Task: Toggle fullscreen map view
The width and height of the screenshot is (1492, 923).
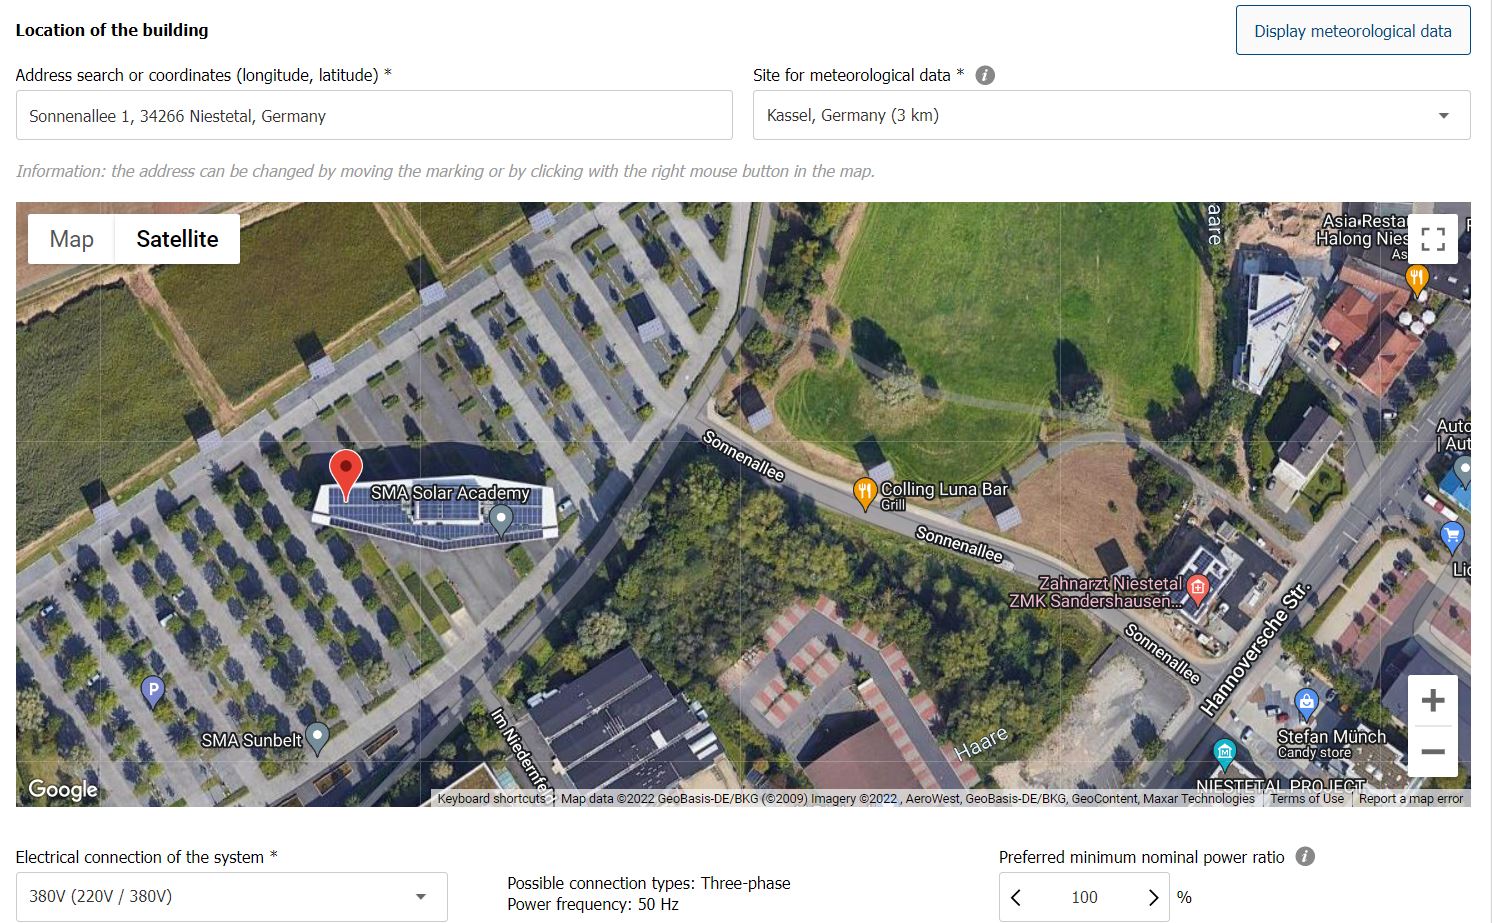Action: click(1432, 239)
